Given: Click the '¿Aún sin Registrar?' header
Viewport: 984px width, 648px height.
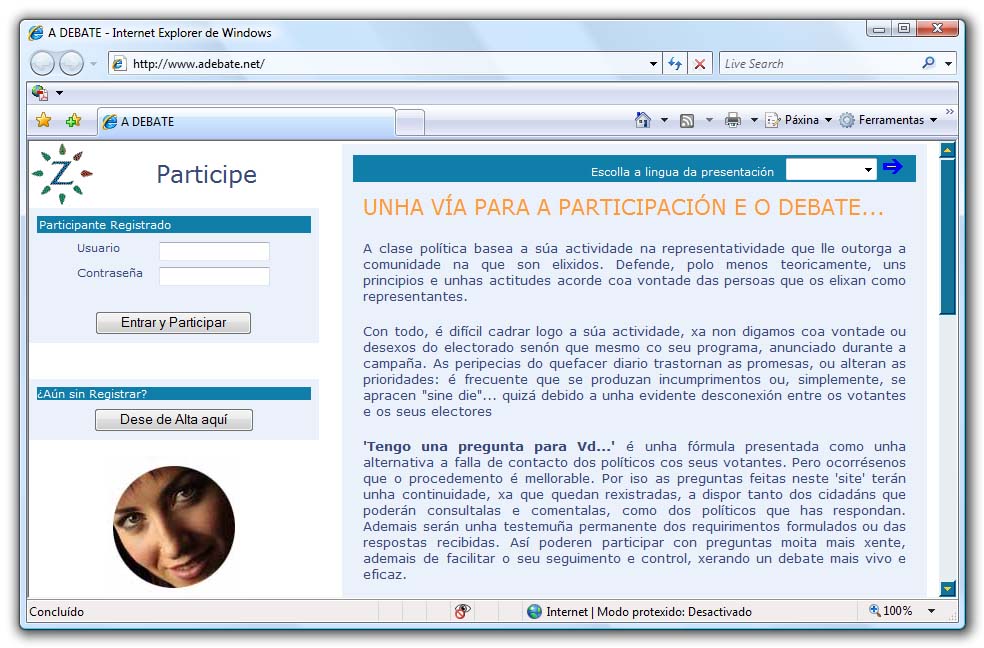Looking at the screenshot, I should (x=174, y=393).
